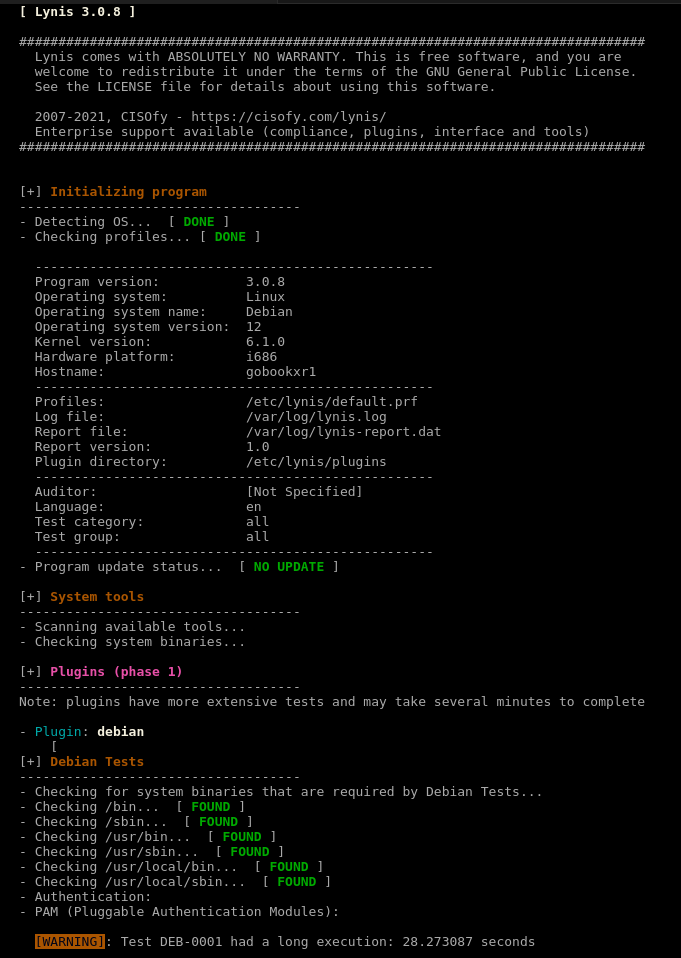The height and width of the screenshot is (958, 681).
Task: Click the Auditor value [Not Specified]
Action: tap(304, 492)
